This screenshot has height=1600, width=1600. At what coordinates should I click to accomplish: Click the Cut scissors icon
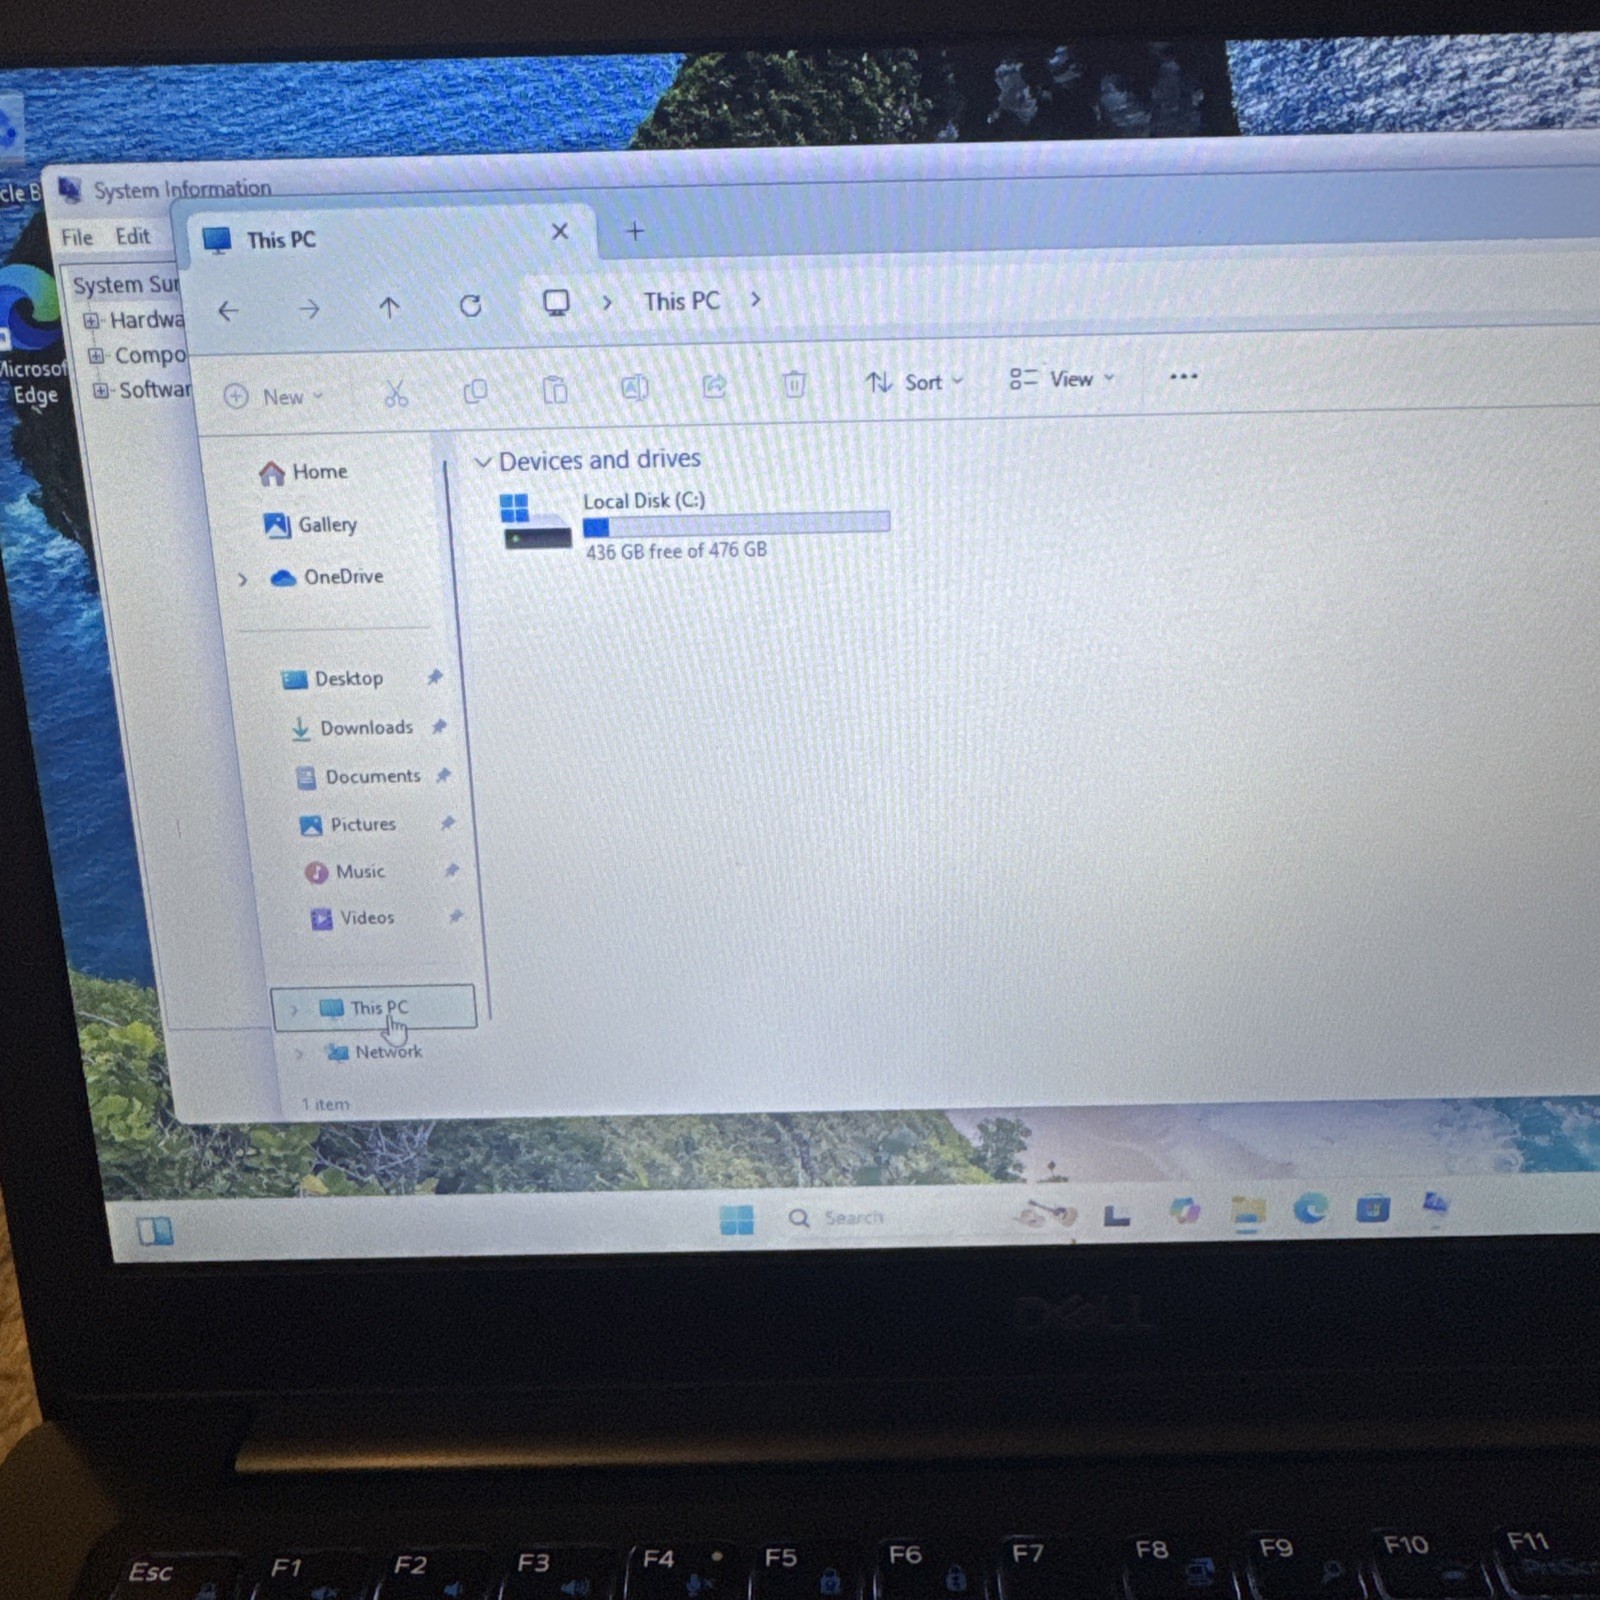click(396, 394)
